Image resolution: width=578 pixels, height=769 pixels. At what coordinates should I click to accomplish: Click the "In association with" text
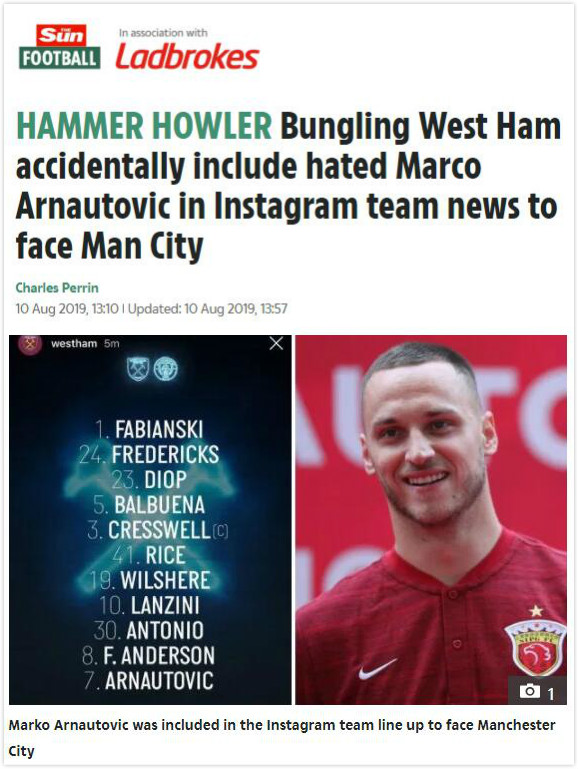coord(163,33)
